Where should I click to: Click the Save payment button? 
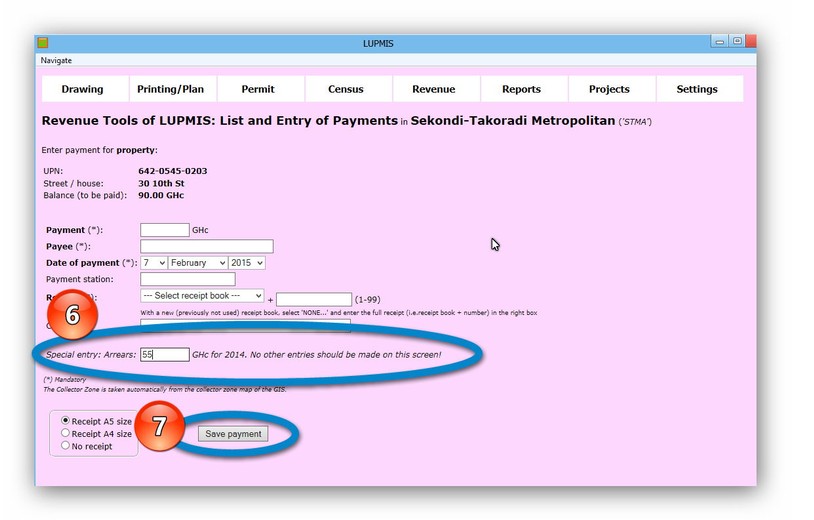233,434
